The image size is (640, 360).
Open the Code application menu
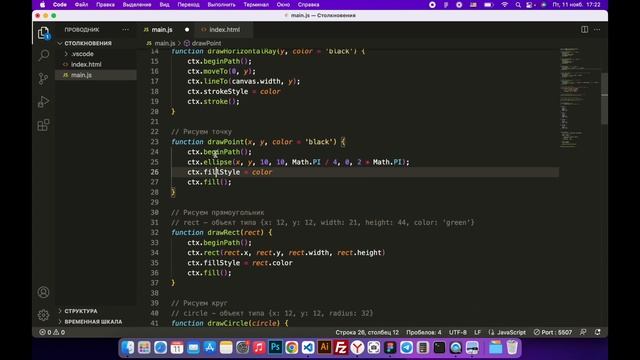pos(60,5)
